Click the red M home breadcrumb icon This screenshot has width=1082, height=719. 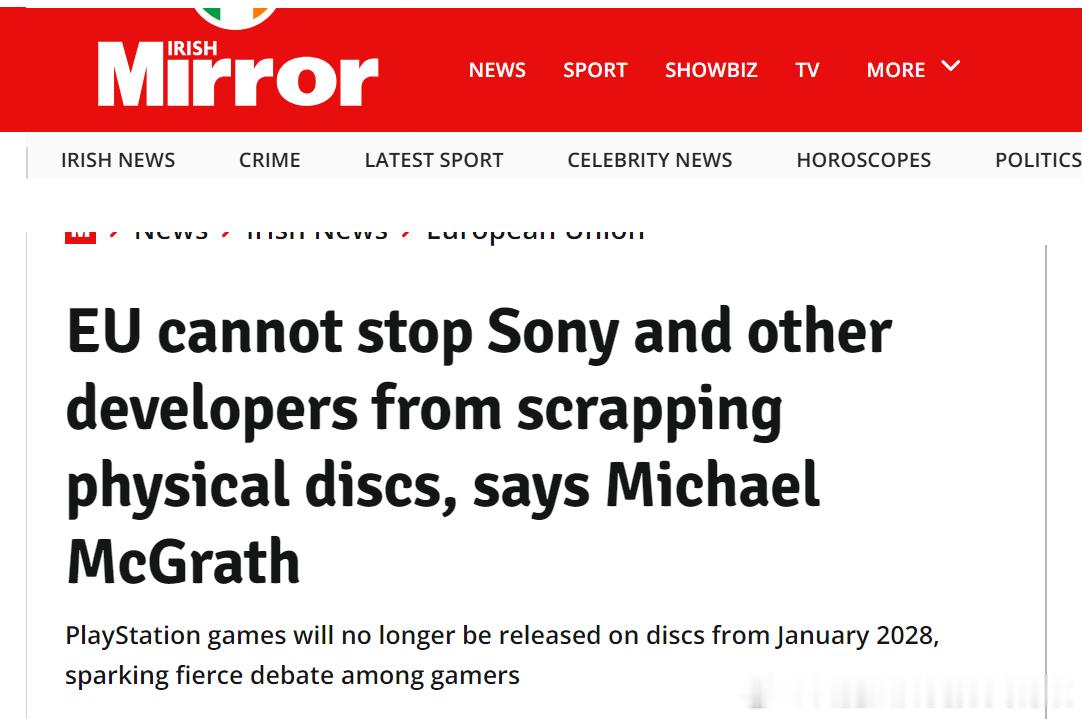pos(80,237)
